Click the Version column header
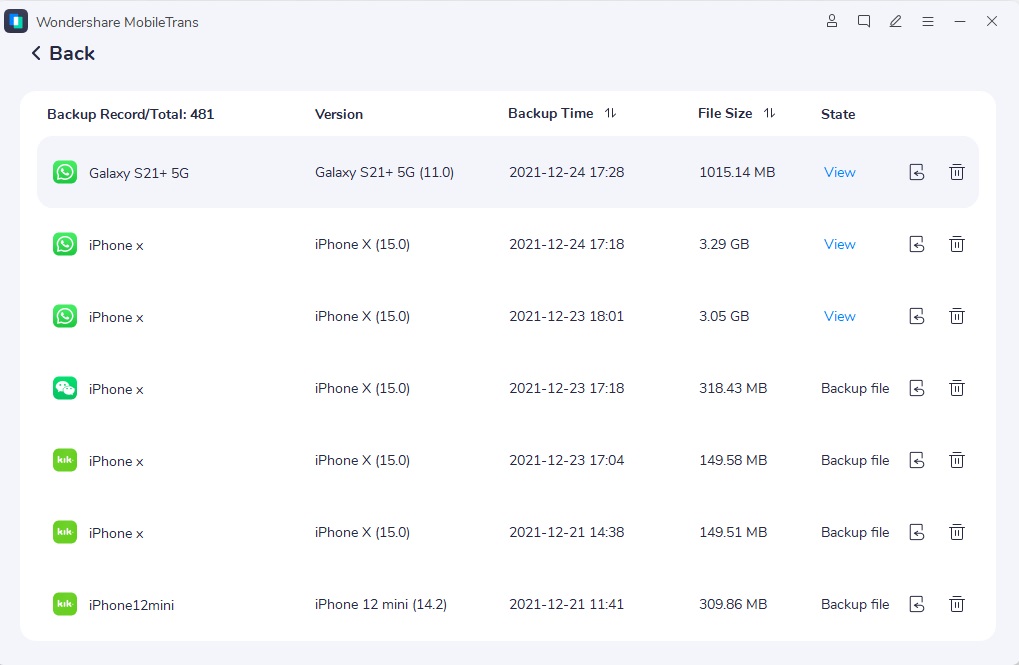Screen dimensions: 1019x665 (x=339, y=114)
